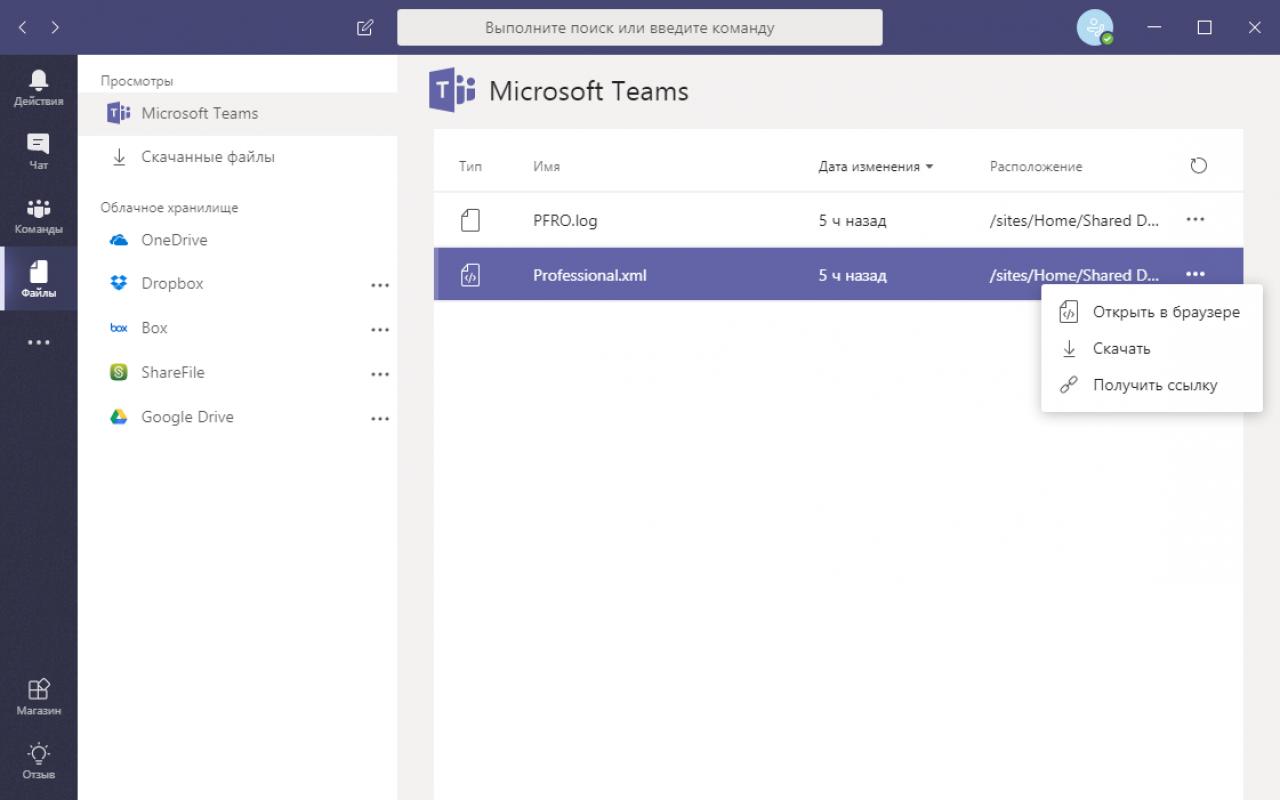Open the PFRO.log file

click(x=565, y=221)
